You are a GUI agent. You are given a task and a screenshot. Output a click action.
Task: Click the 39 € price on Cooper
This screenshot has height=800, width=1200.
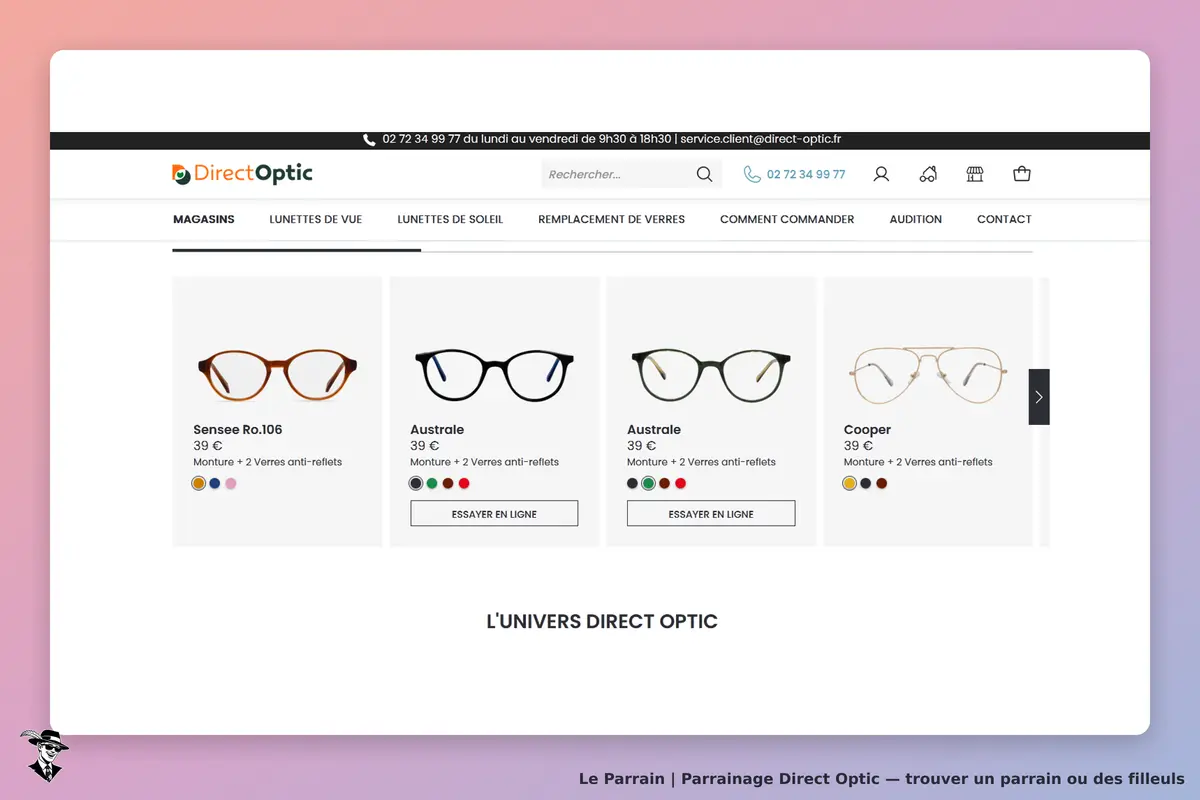(x=858, y=446)
